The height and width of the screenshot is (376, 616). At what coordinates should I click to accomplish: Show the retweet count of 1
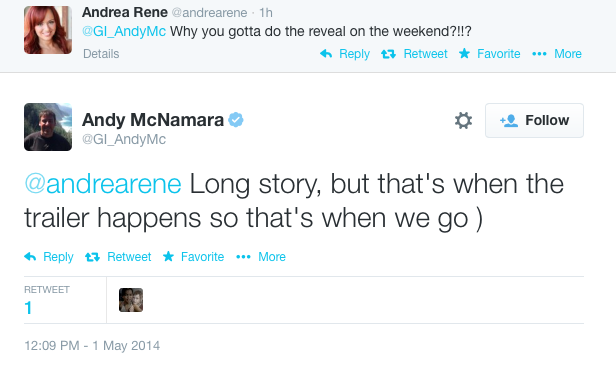point(28,308)
